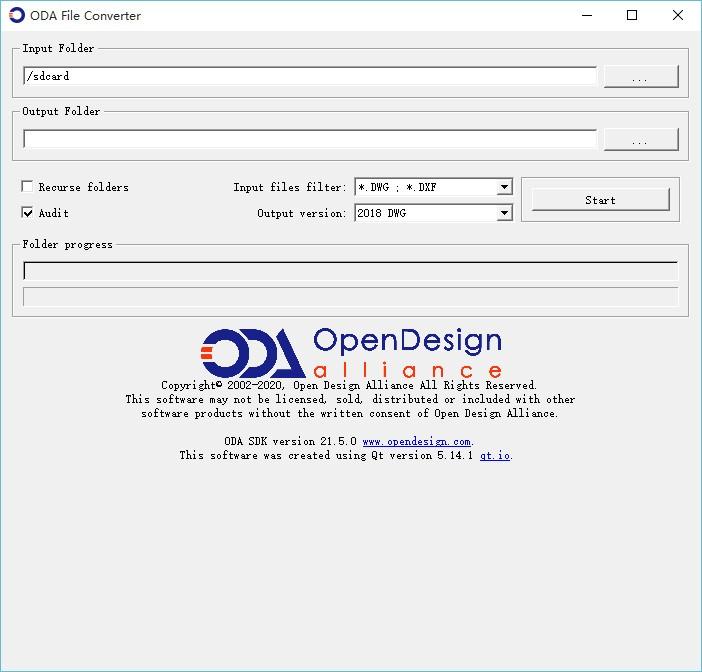Start the file conversion
The width and height of the screenshot is (702, 672).
600,200
